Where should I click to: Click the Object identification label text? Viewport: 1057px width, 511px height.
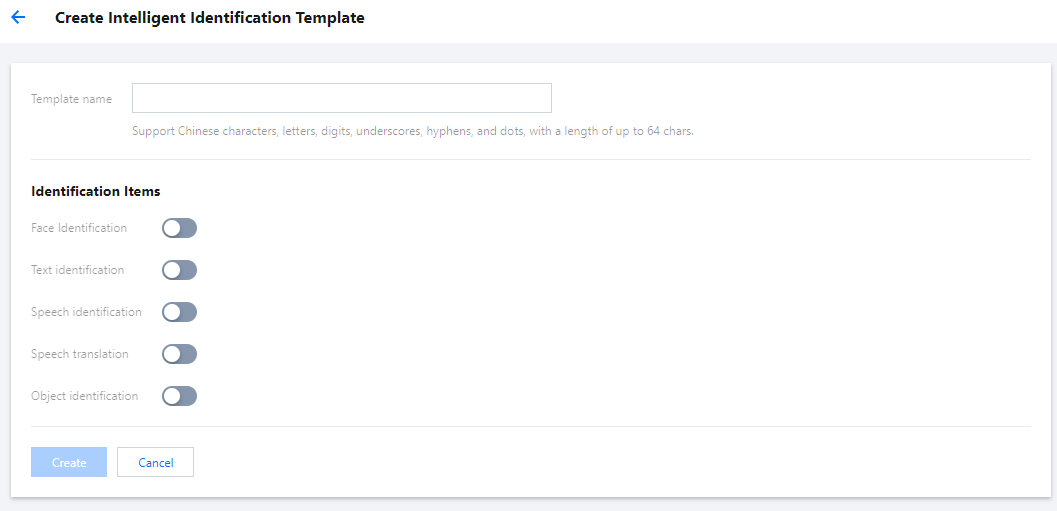point(84,396)
